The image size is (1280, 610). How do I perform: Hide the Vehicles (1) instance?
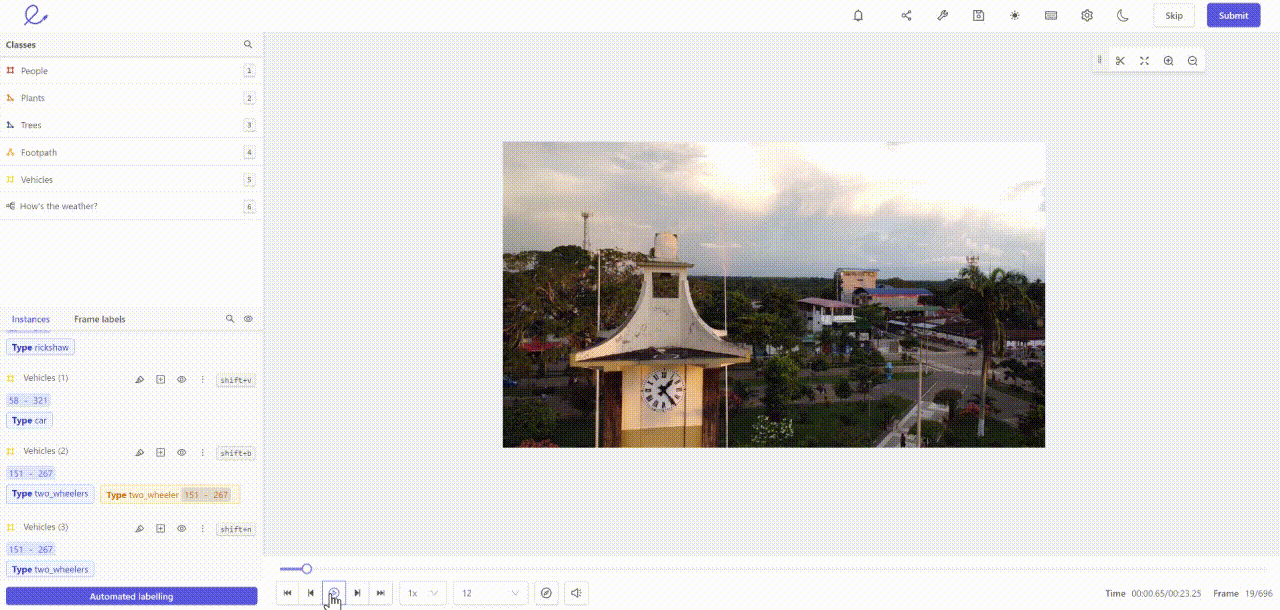click(182, 380)
